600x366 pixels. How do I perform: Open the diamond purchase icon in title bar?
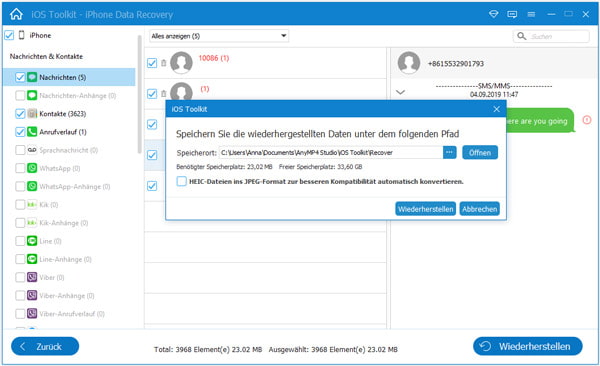click(x=494, y=14)
